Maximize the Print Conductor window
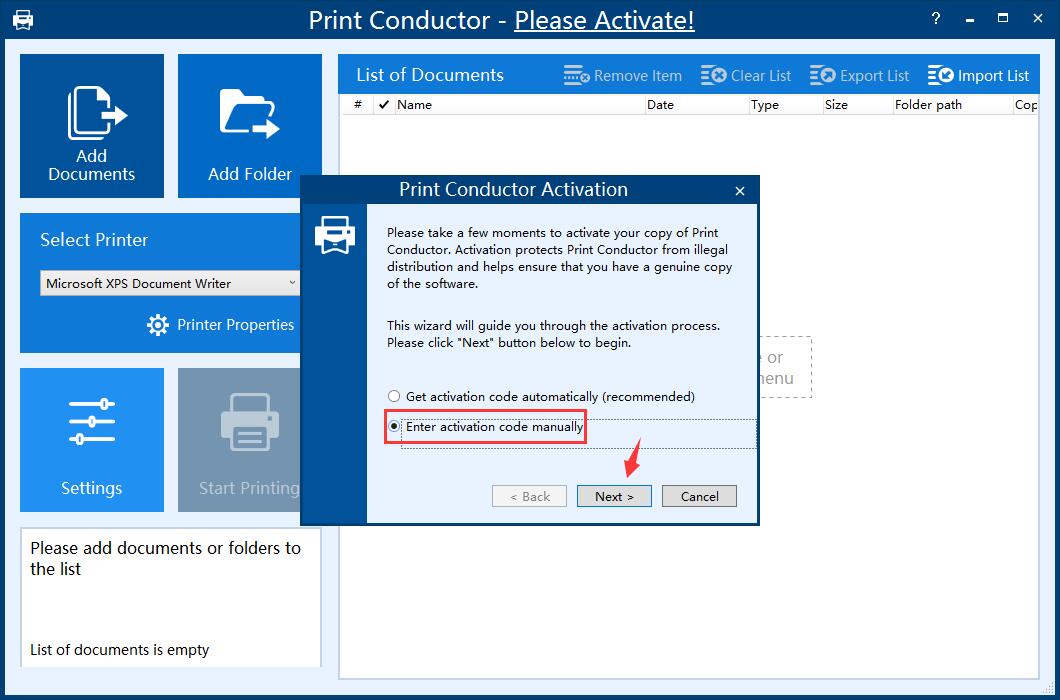This screenshot has width=1060, height=700. pyautogui.click(x=1003, y=19)
